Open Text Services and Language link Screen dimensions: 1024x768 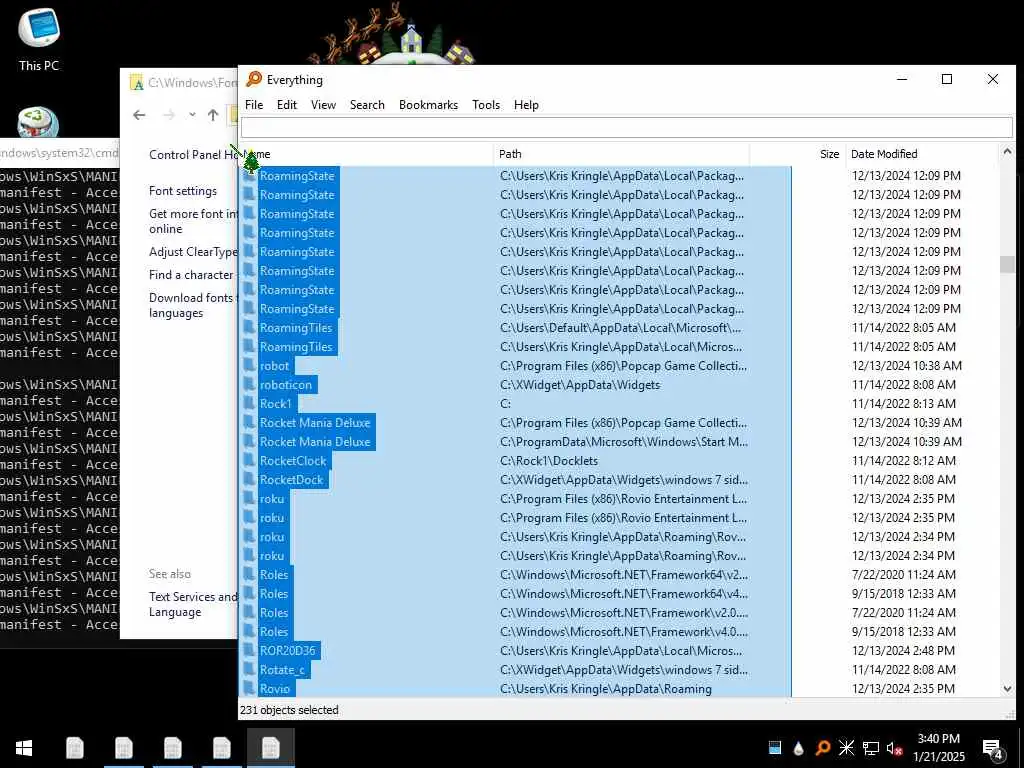(193, 604)
